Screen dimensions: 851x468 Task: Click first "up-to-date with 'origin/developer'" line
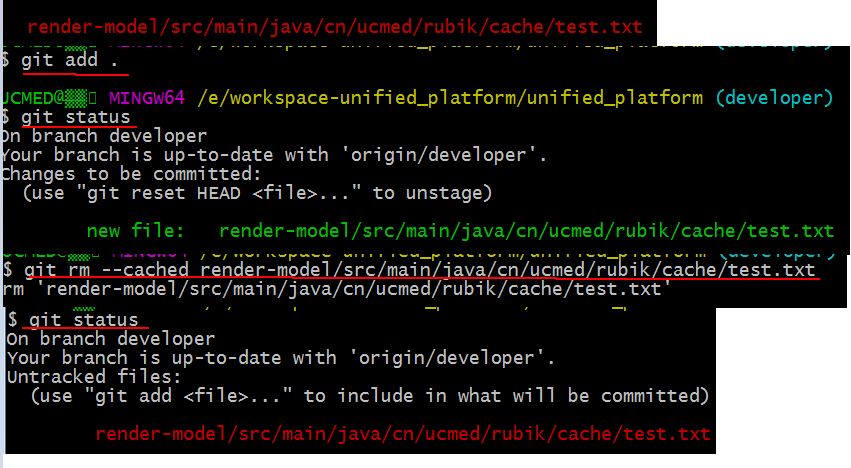point(273,155)
